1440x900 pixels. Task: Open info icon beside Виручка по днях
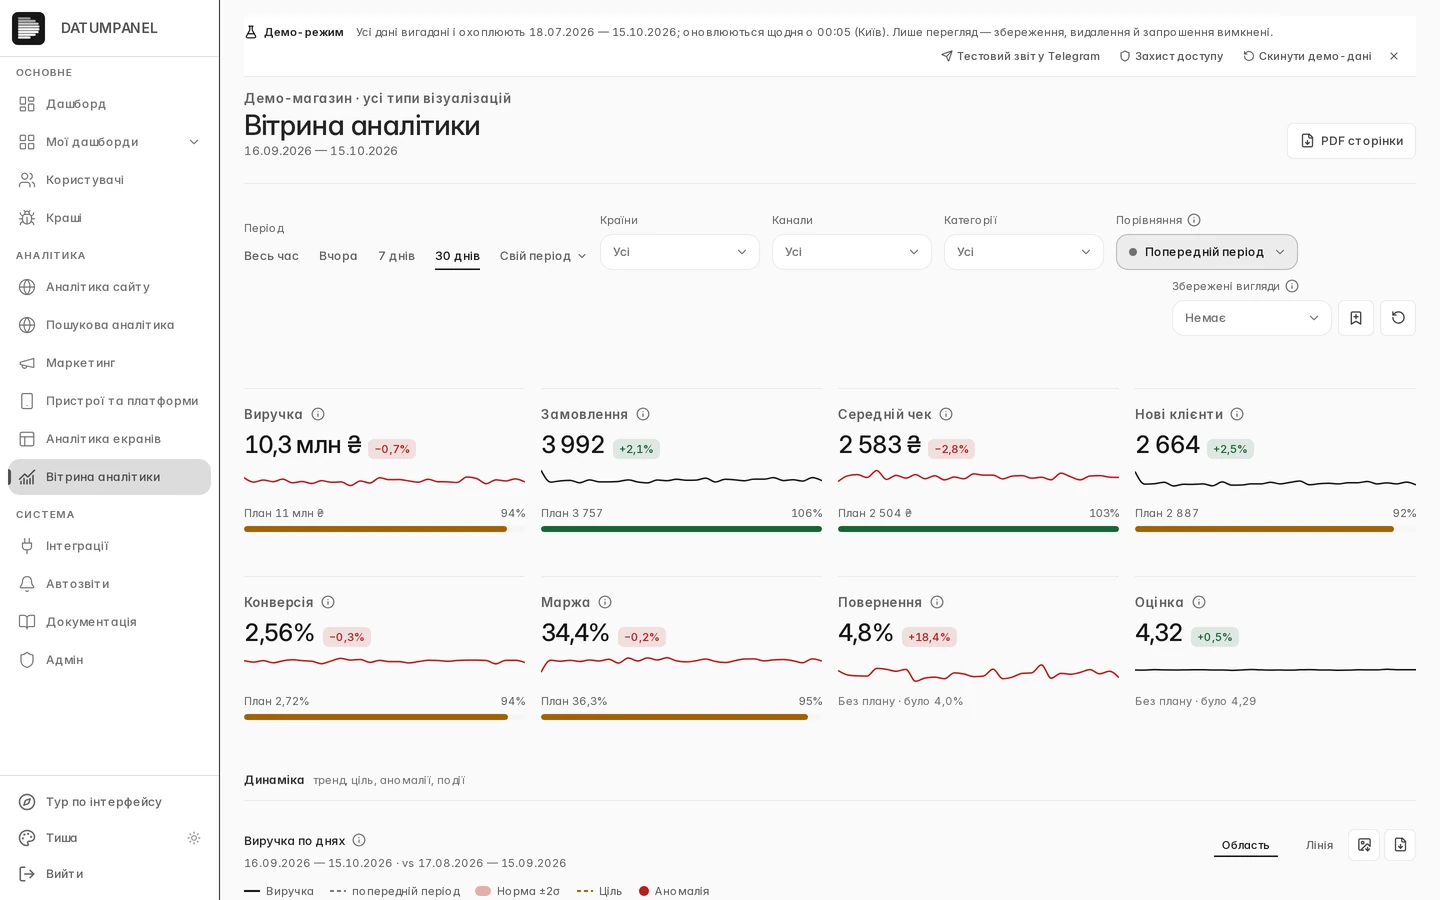point(359,840)
